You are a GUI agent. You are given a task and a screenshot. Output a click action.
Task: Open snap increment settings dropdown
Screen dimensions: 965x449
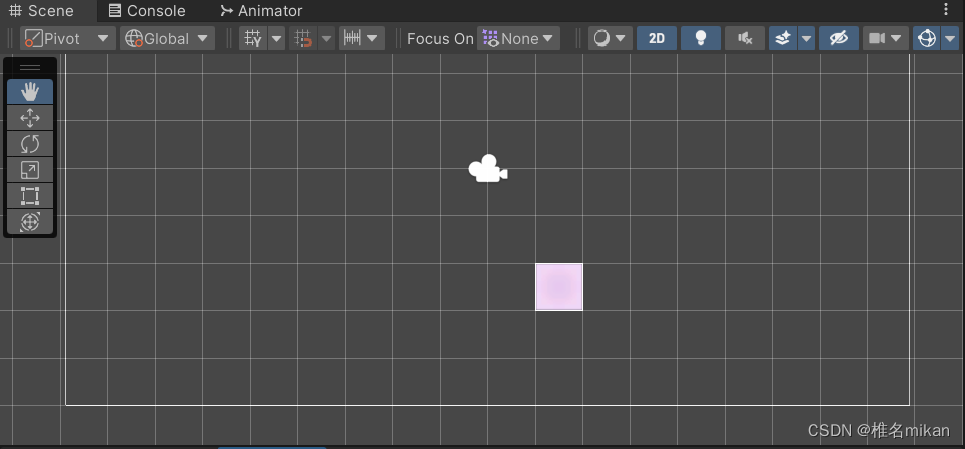point(362,38)
